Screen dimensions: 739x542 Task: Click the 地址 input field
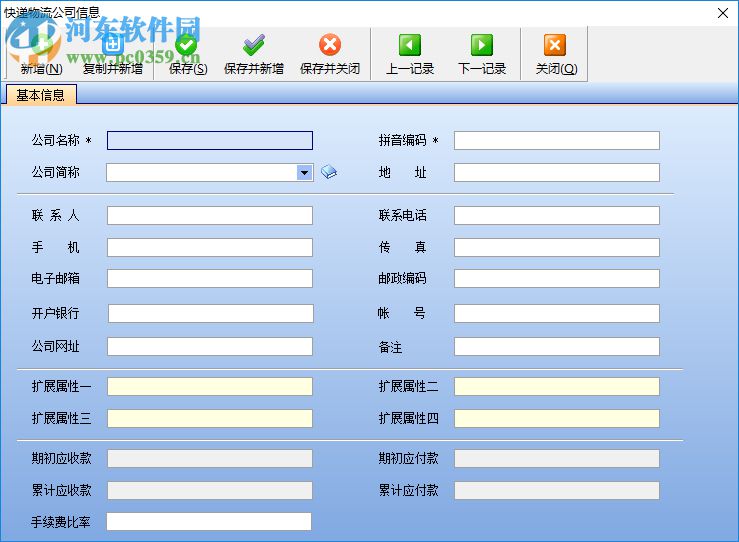(x=557, y=172)
